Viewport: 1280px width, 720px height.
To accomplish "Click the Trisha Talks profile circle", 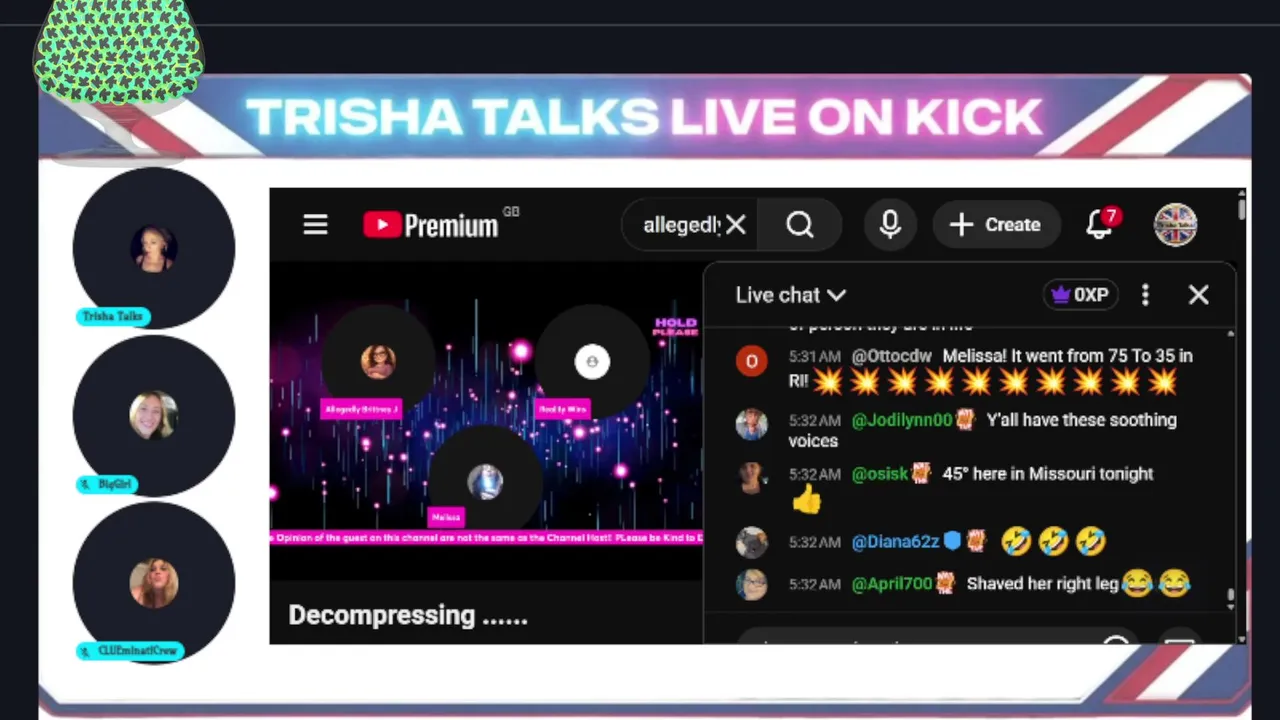I will click(154, 248).
